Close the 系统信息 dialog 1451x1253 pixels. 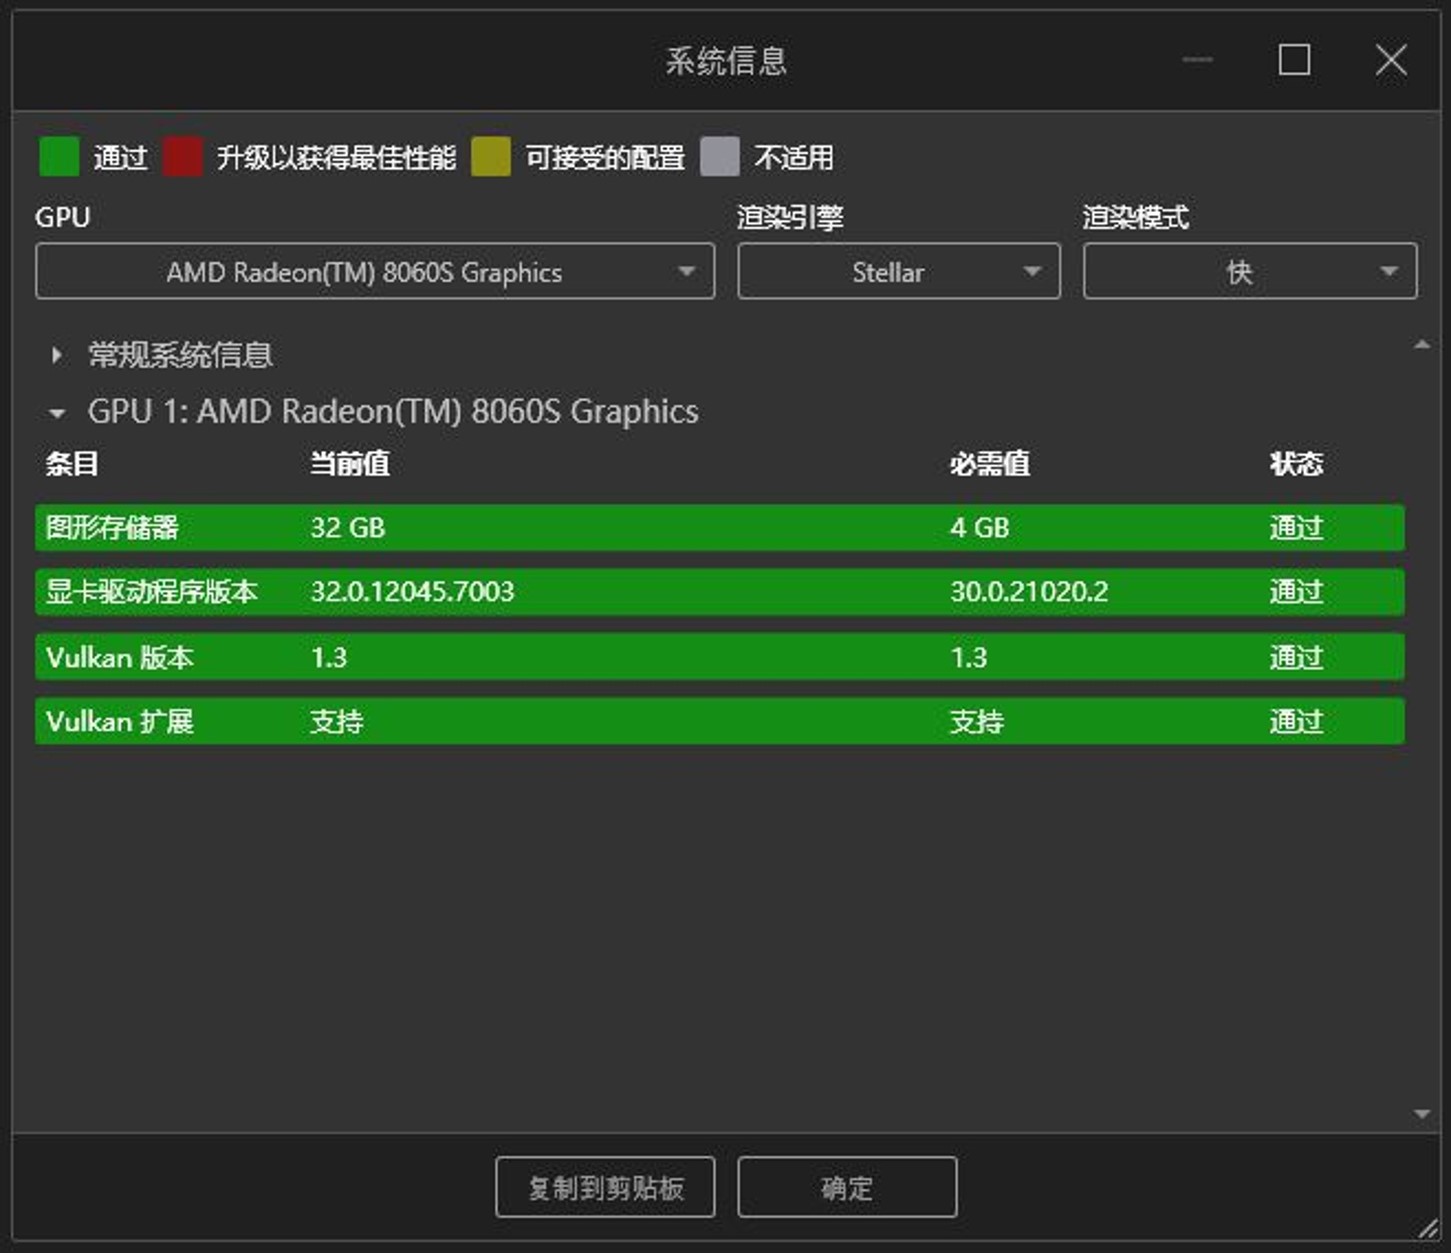[1391, 60]
